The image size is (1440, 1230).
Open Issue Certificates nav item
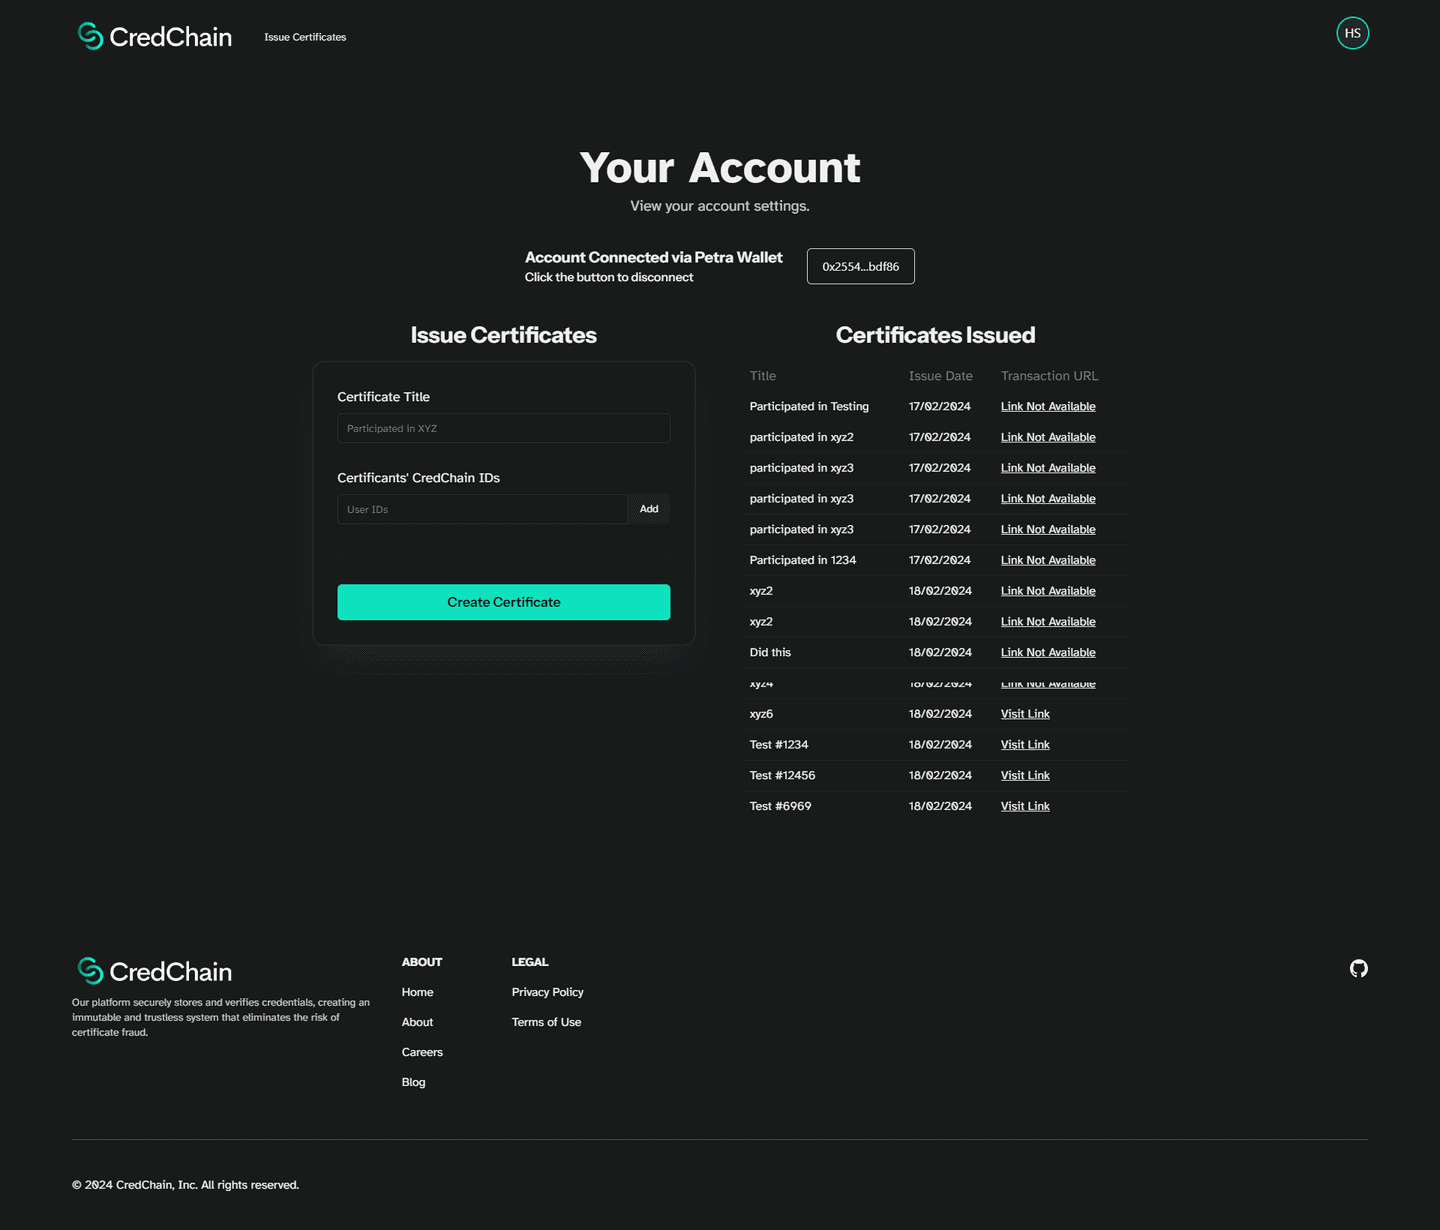[305, 37]
